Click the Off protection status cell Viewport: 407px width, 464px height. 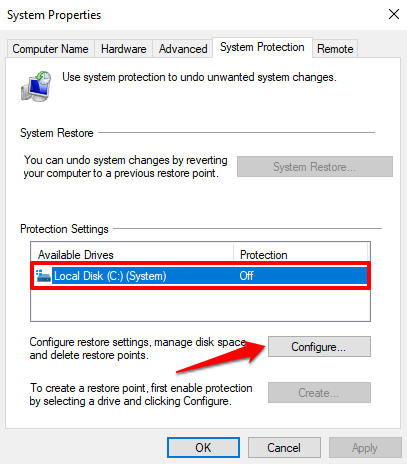[x=246, y=276]
